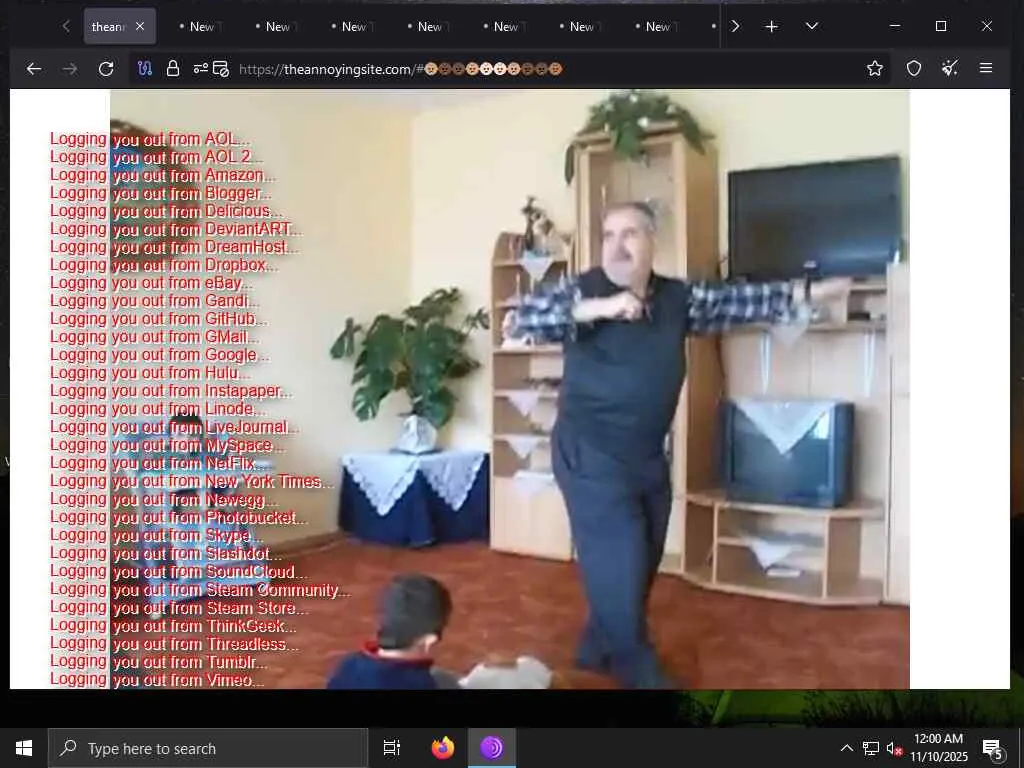Switch to Tor Browser taskbar icon

[x=492, y=748]
